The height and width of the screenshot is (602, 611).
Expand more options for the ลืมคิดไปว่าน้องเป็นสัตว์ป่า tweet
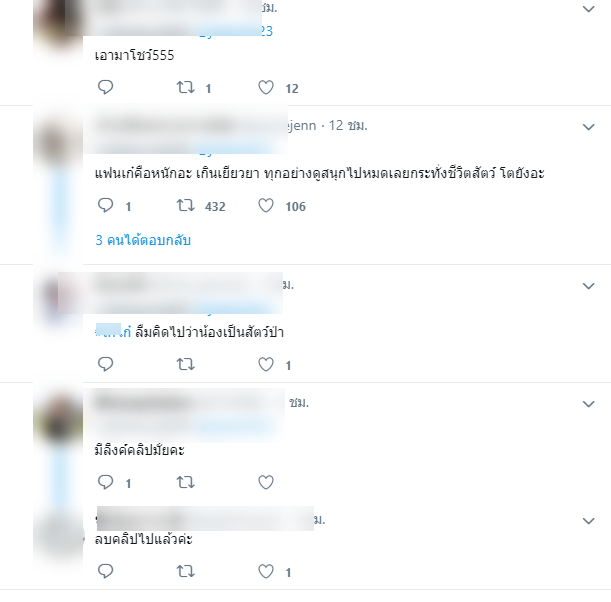(588, 286)
